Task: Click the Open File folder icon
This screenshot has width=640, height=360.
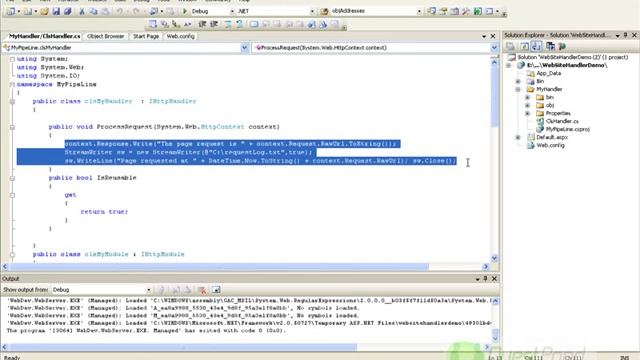Action: (44, 11)
